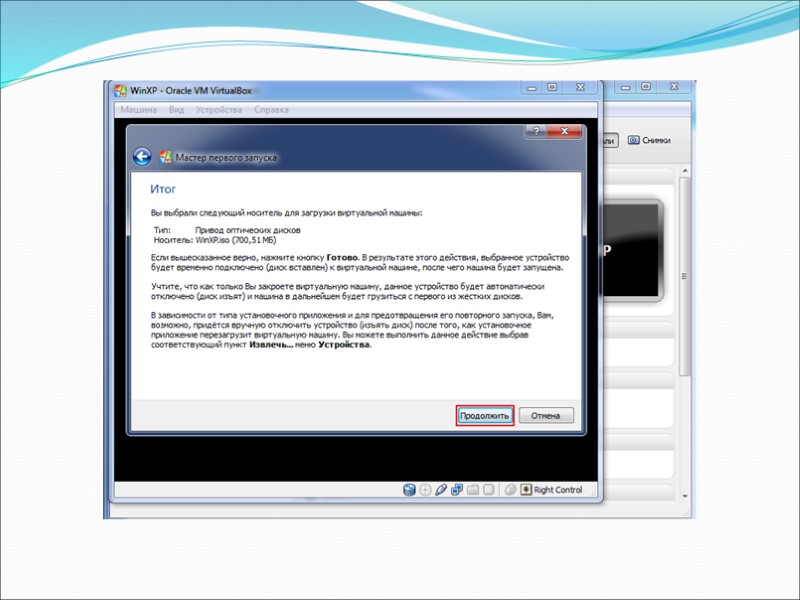The width and height of the screenshot is (800, 600).
Task: Click the hard disk activity status icon
Action: (409, 490)
